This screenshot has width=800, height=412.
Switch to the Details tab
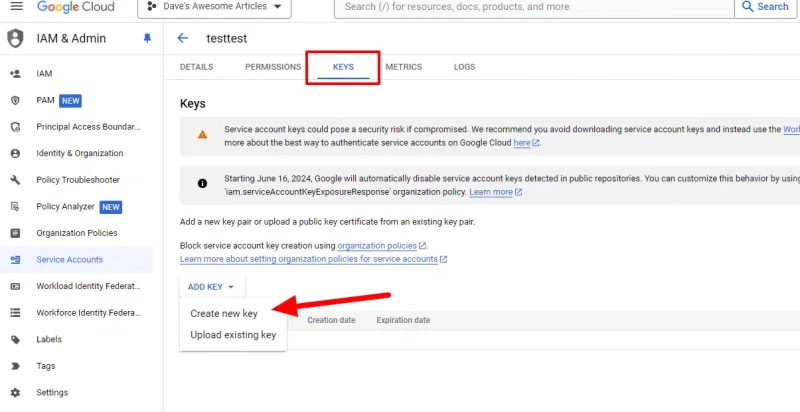[196, 67]
